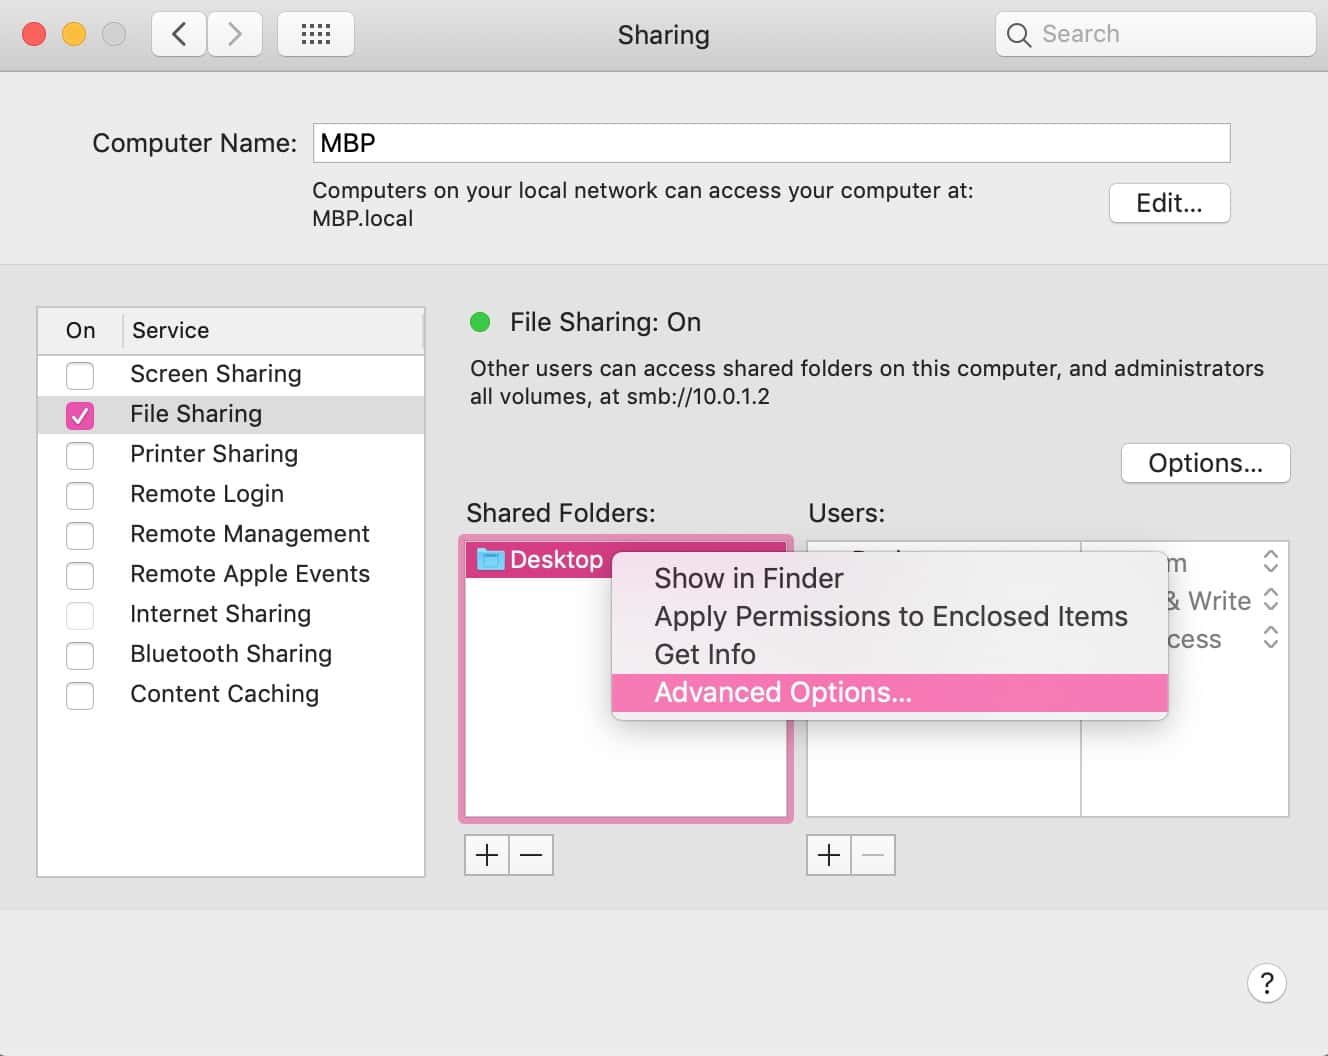The image size is (1328, 1056).
Task: Click into the Computer Name text field
Action: point(770,143)
